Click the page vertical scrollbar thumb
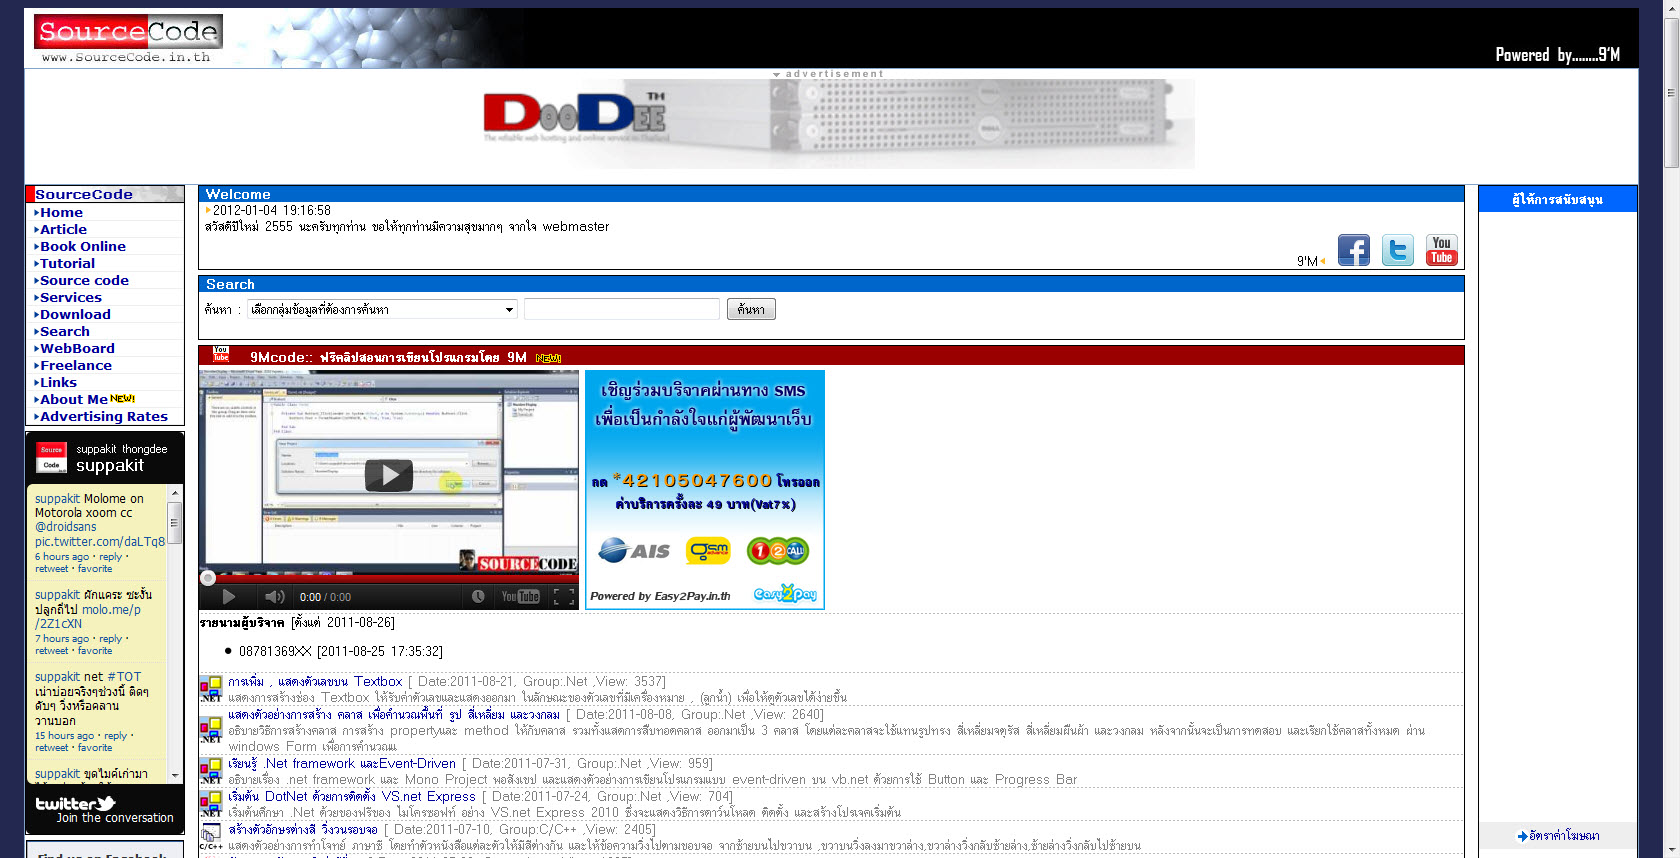1680x858 pixels. [1671, 93]
